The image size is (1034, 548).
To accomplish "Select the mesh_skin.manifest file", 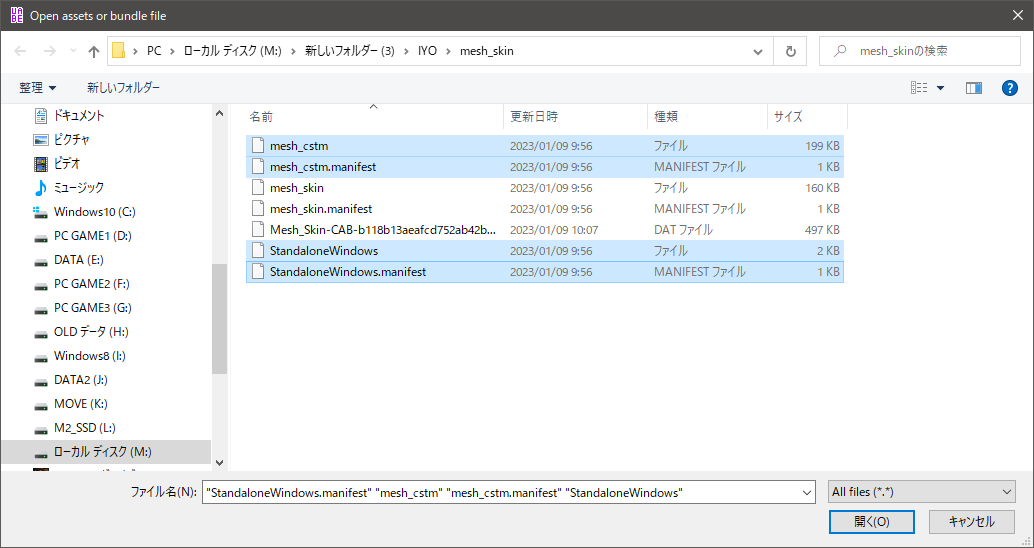I will (545, 209).
